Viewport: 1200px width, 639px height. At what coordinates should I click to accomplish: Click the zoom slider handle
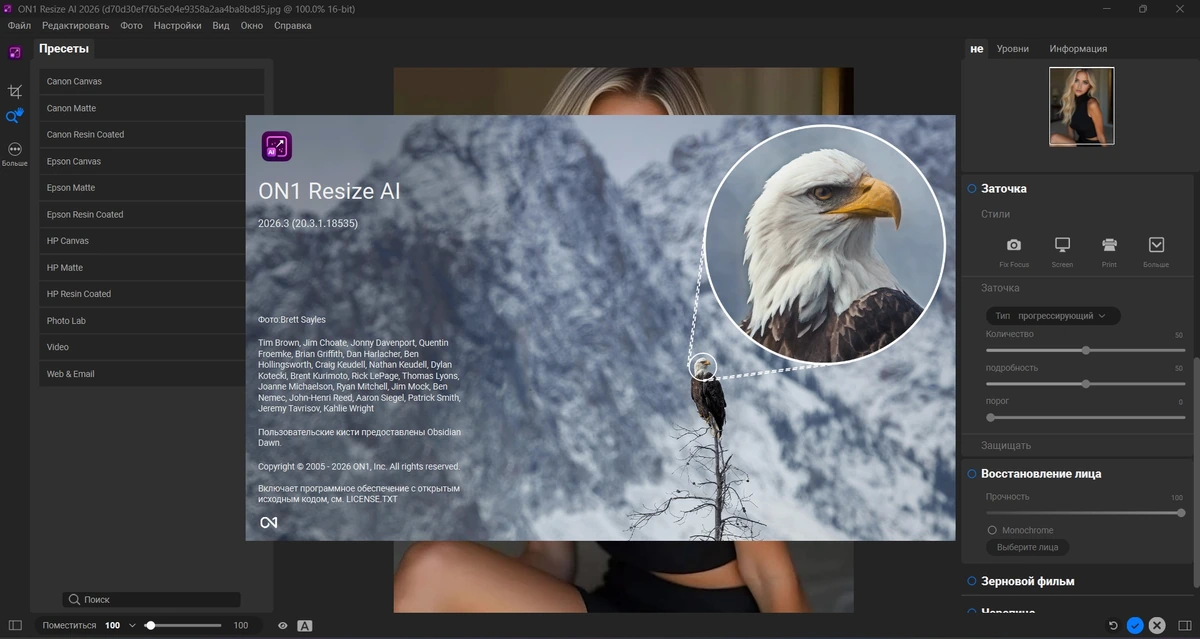pos(150,625)
